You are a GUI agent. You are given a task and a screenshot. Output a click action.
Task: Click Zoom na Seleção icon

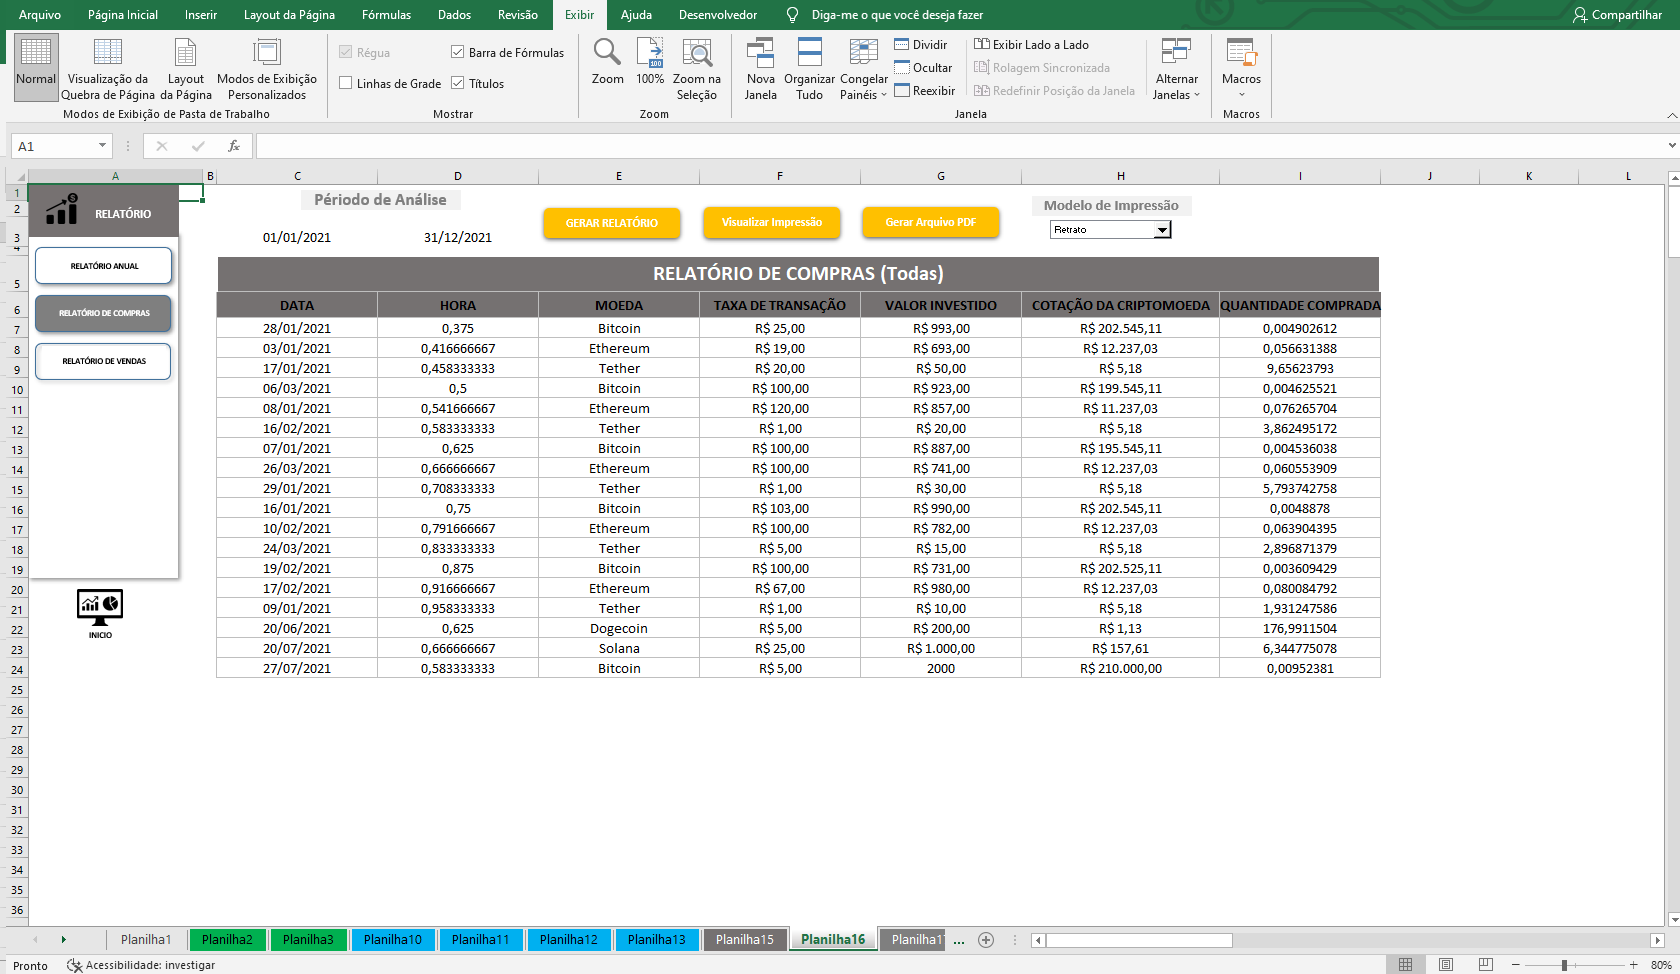tap(697, 52)
